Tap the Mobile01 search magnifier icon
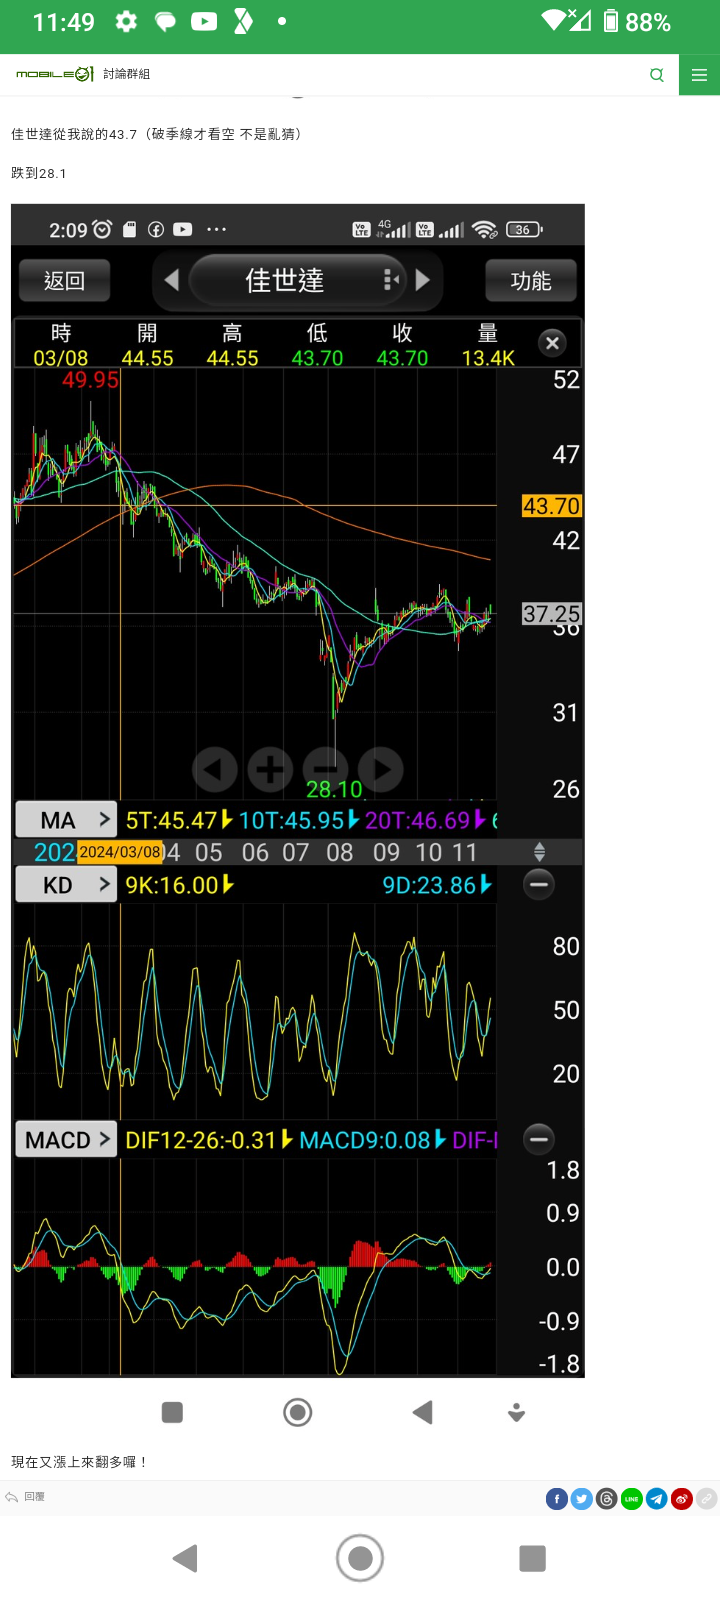 pos(657,75)
